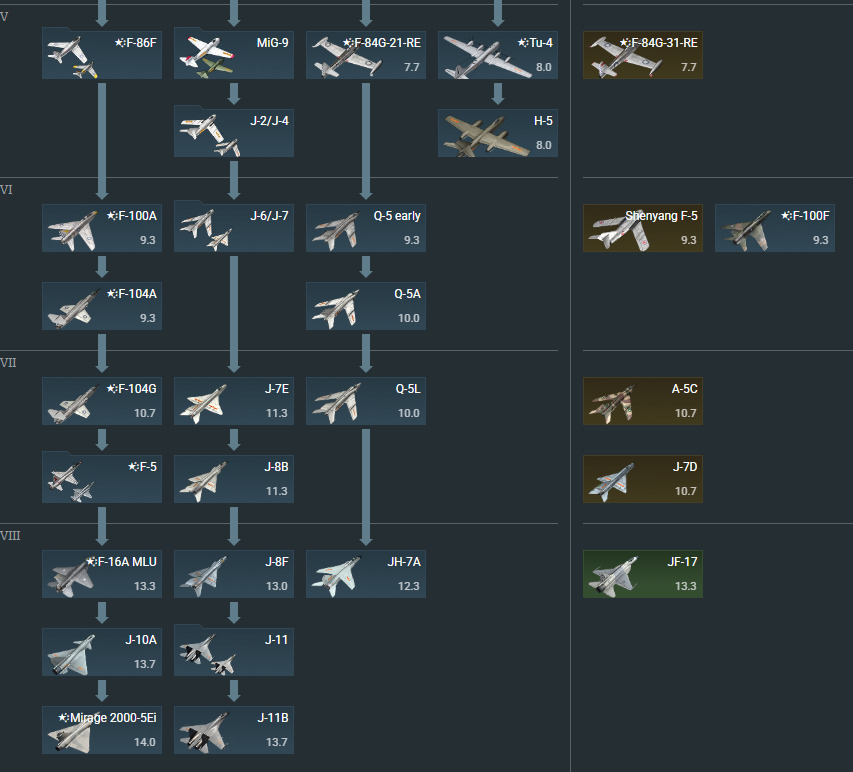The height and width of the screenshot is (772, 853).
Task: Open the JF-17 squadron vehicle card
Action: pos(642,574)
